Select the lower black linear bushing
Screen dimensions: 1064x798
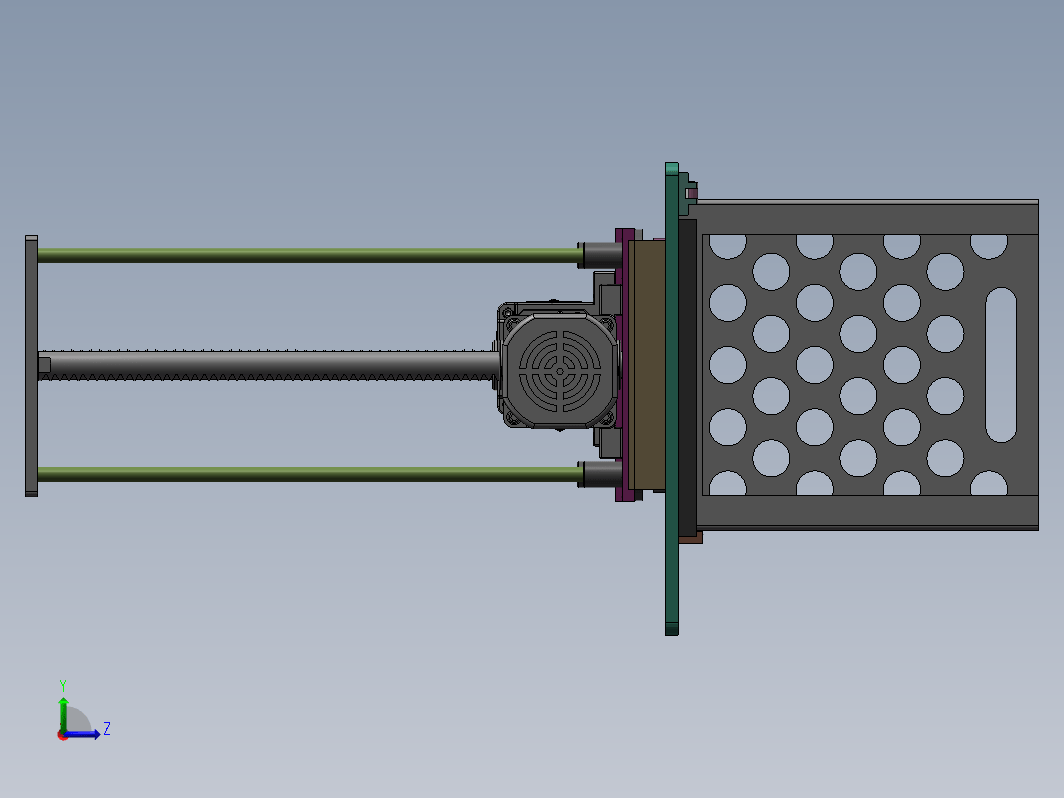point(600,474)
